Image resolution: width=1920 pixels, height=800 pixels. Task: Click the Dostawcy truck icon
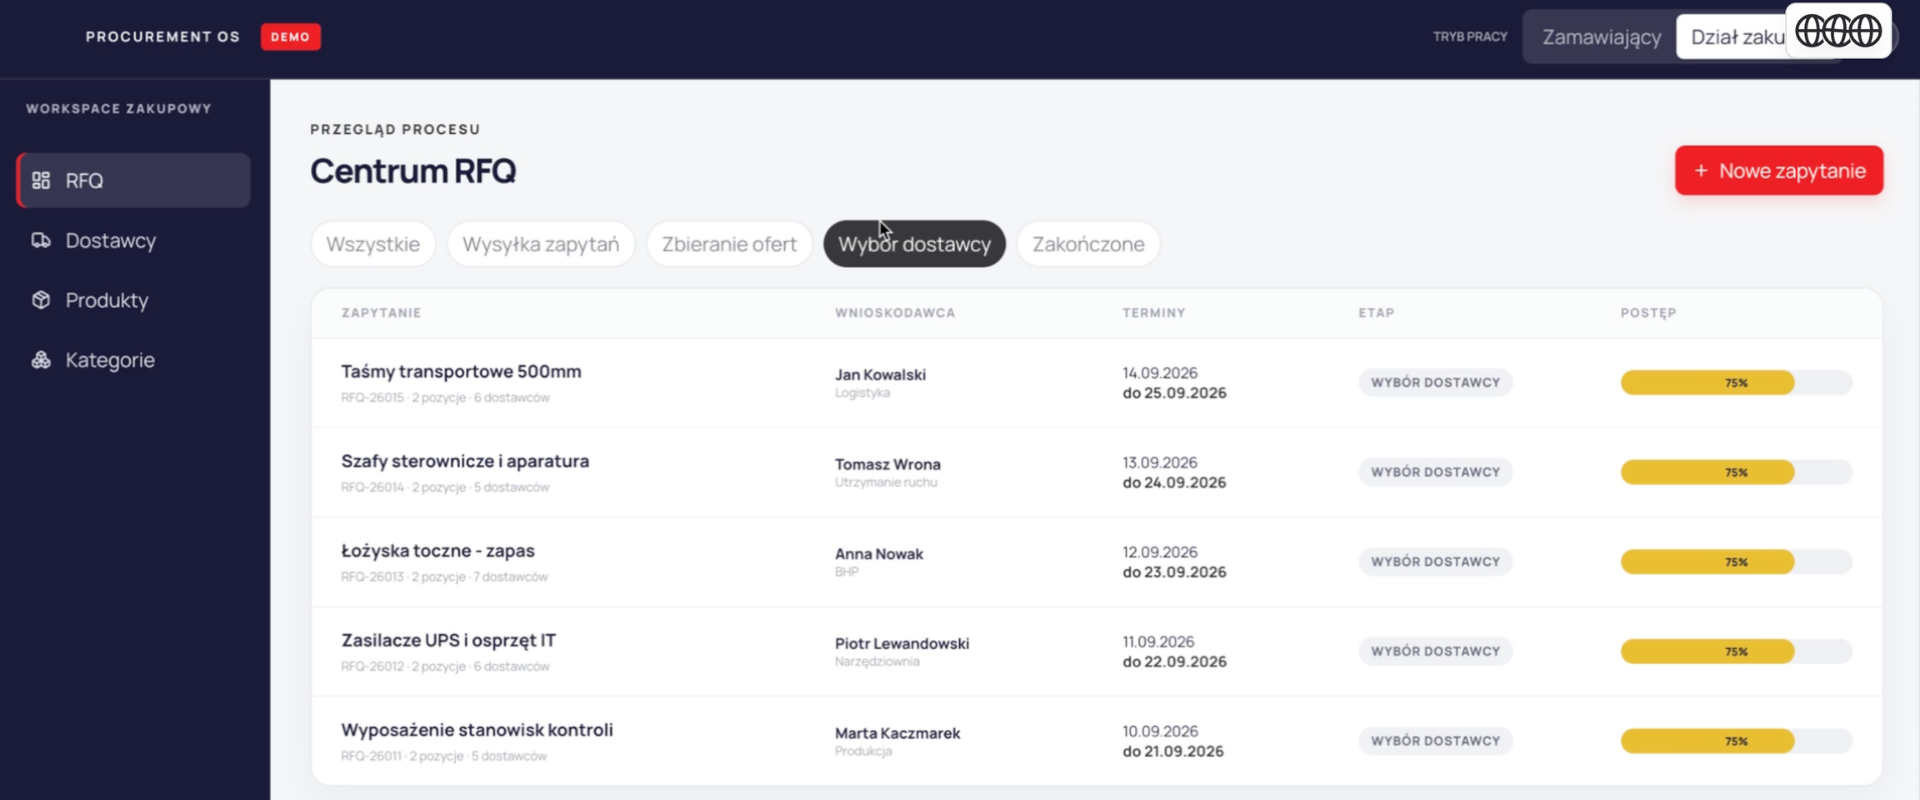41,240
